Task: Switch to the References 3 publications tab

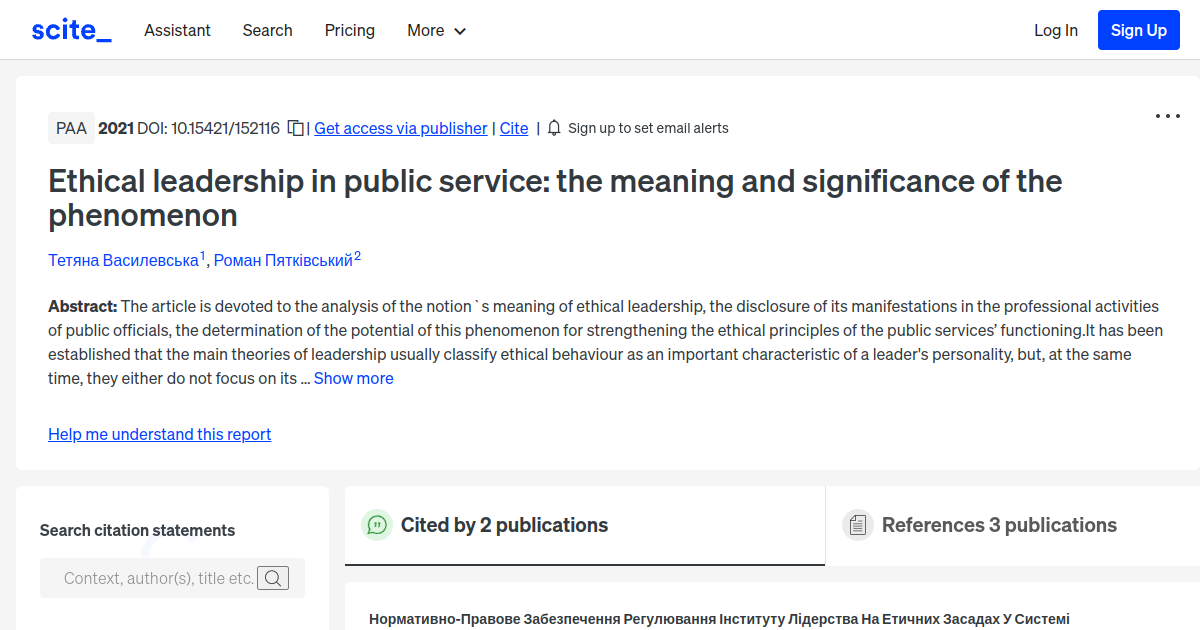Action: 1000,524
